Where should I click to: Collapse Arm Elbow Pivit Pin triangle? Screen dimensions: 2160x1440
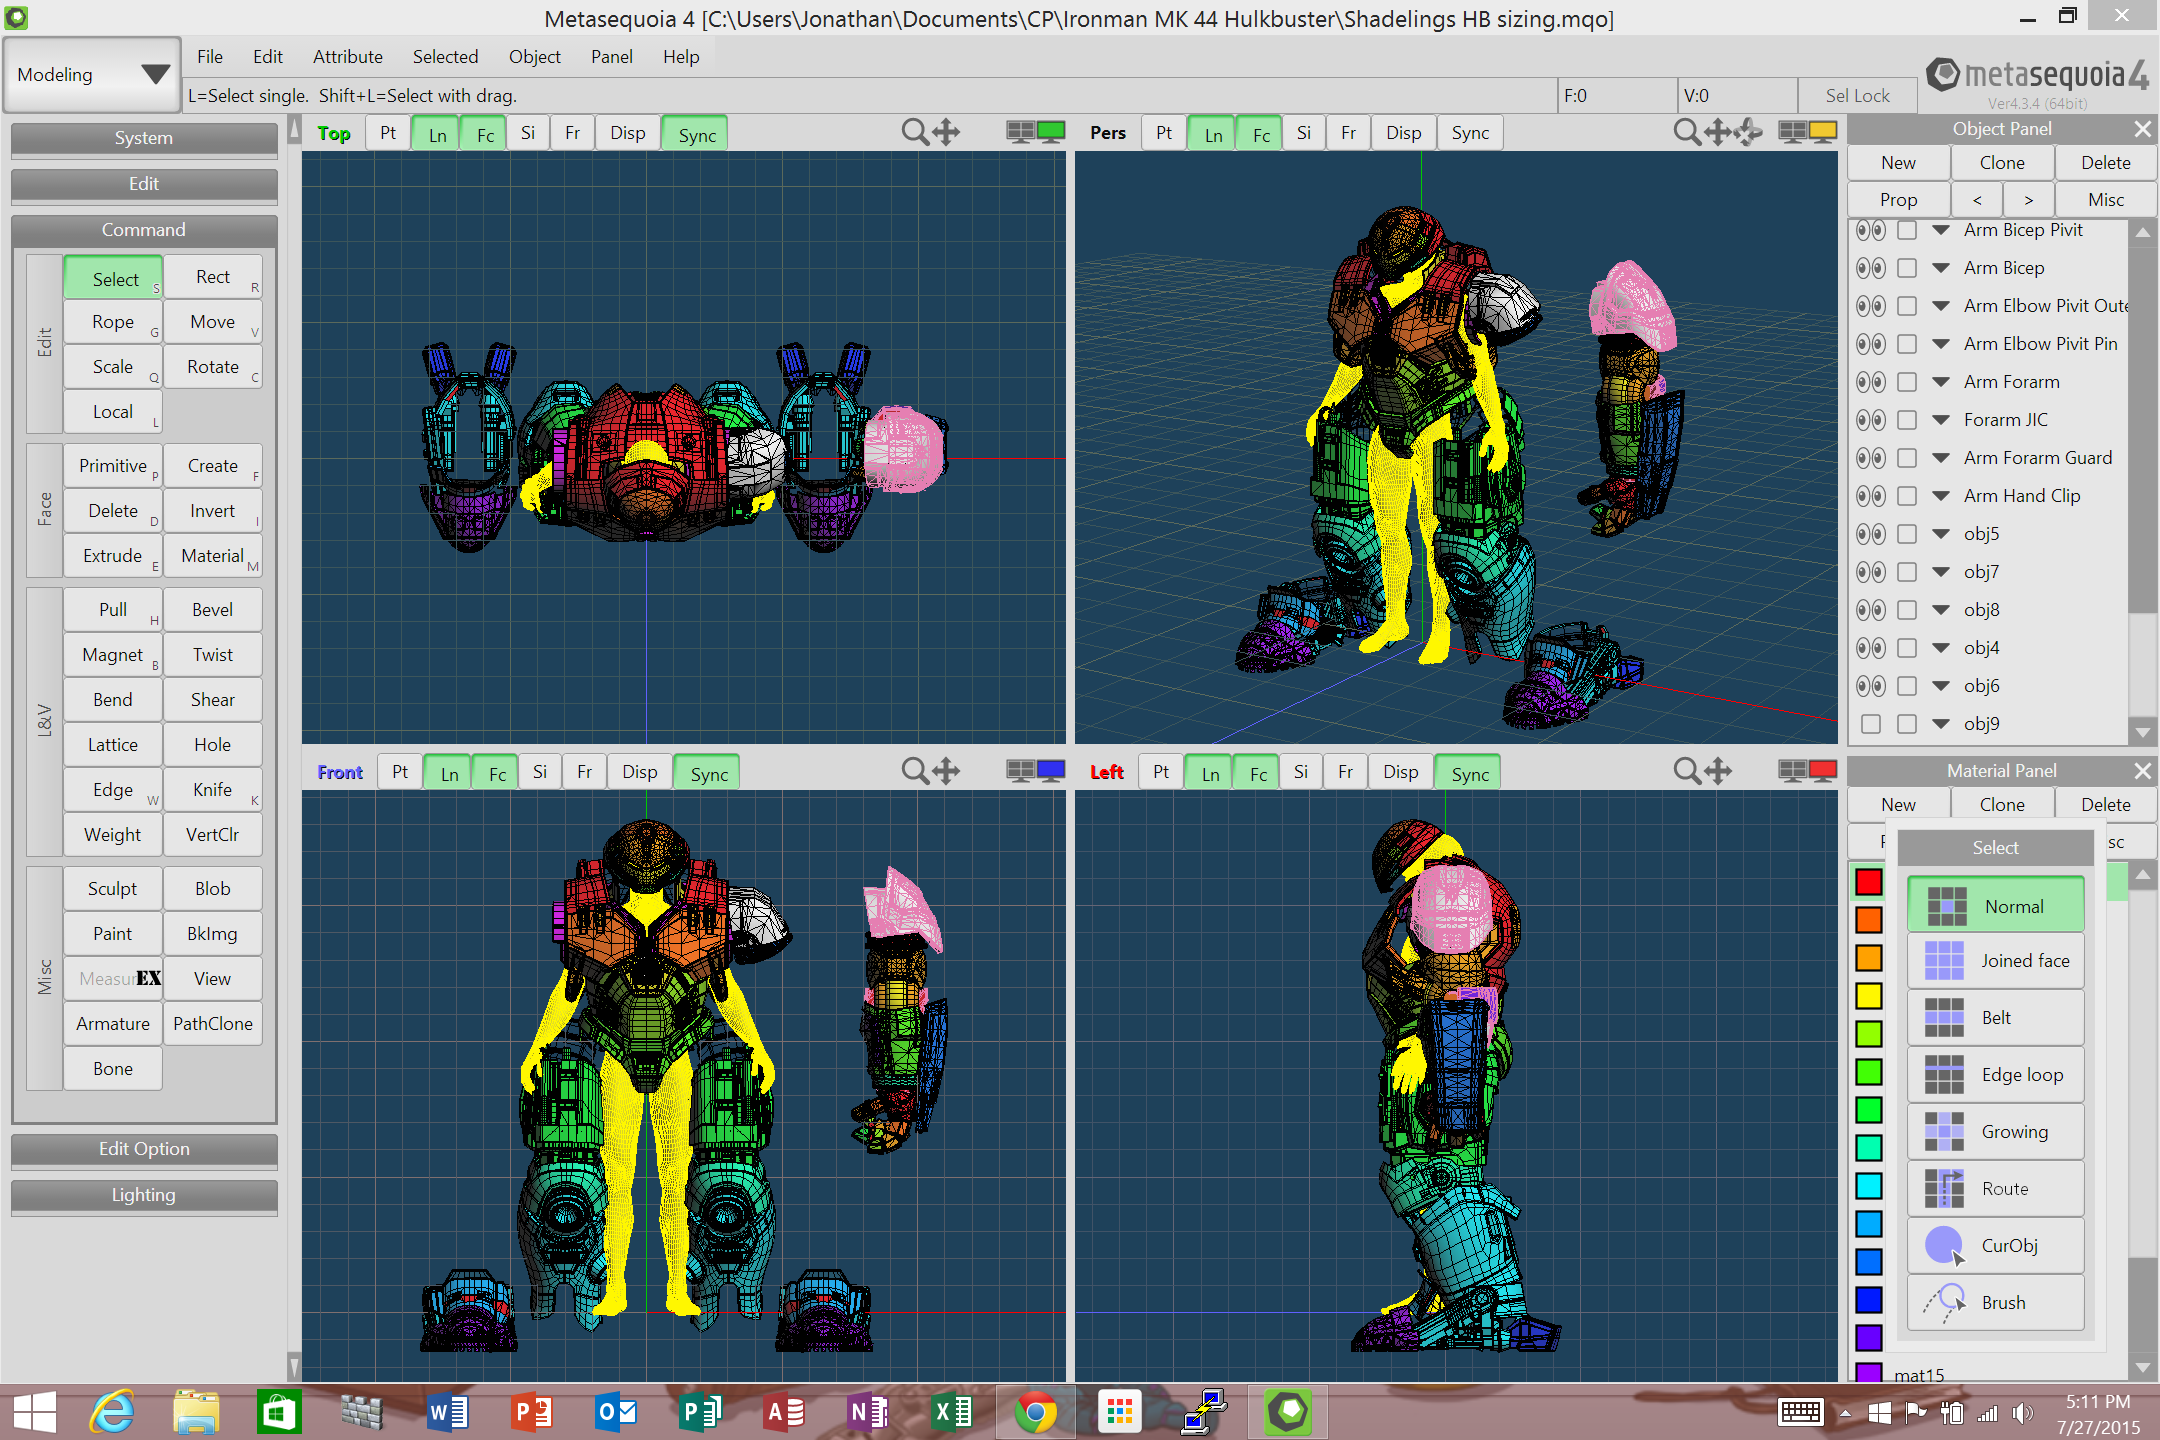click(1941, 344)
